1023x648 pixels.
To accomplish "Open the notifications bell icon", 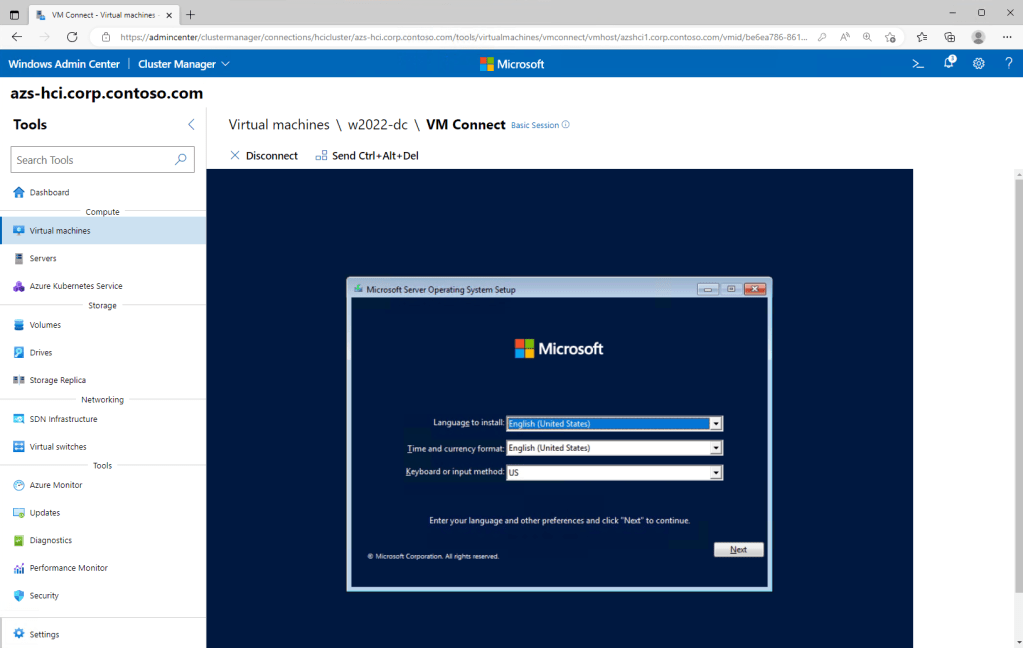I will click(x=949, y=64).
